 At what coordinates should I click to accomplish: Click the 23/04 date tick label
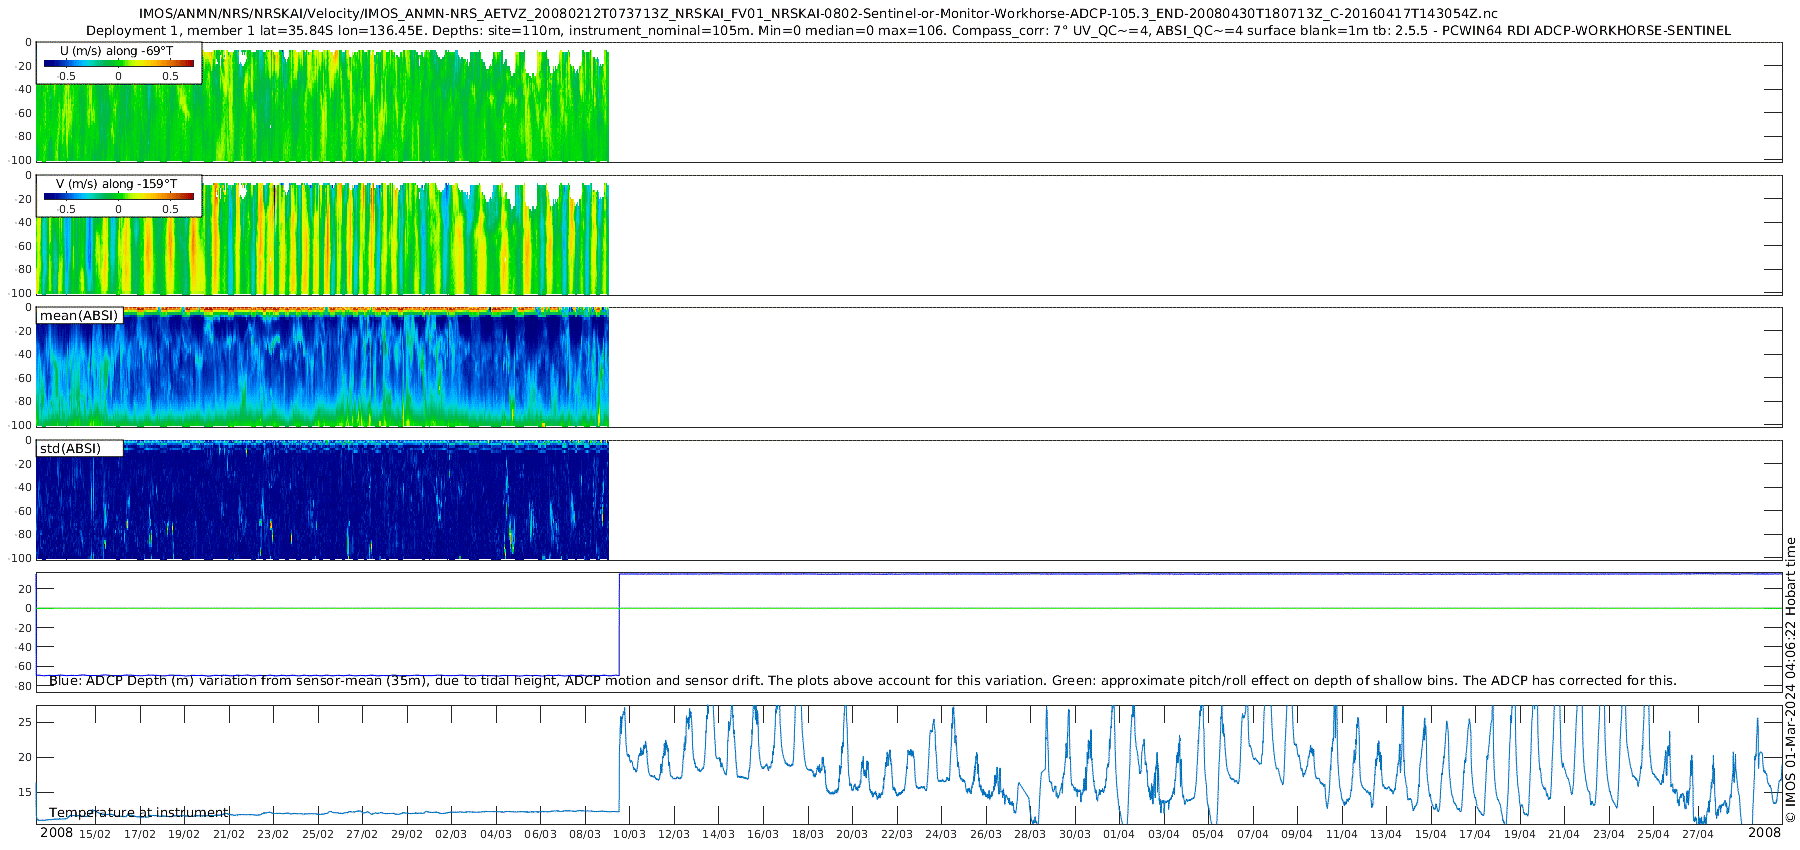tap(1609, 834)
